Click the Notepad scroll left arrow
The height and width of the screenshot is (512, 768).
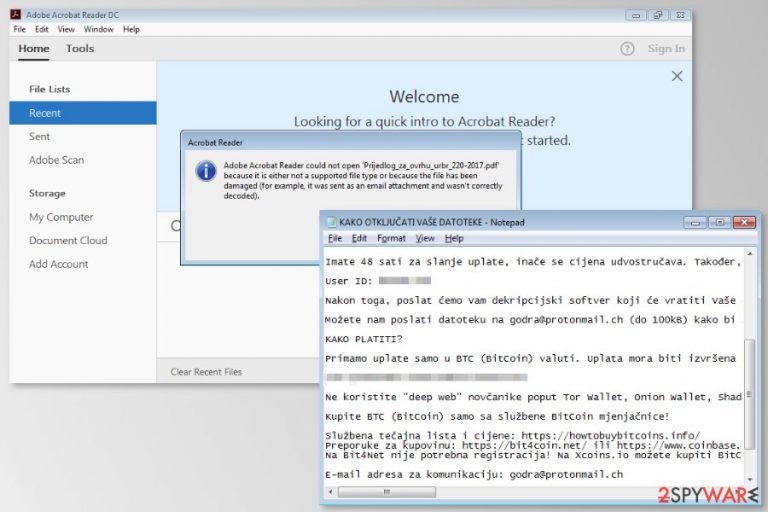(331, 491)
